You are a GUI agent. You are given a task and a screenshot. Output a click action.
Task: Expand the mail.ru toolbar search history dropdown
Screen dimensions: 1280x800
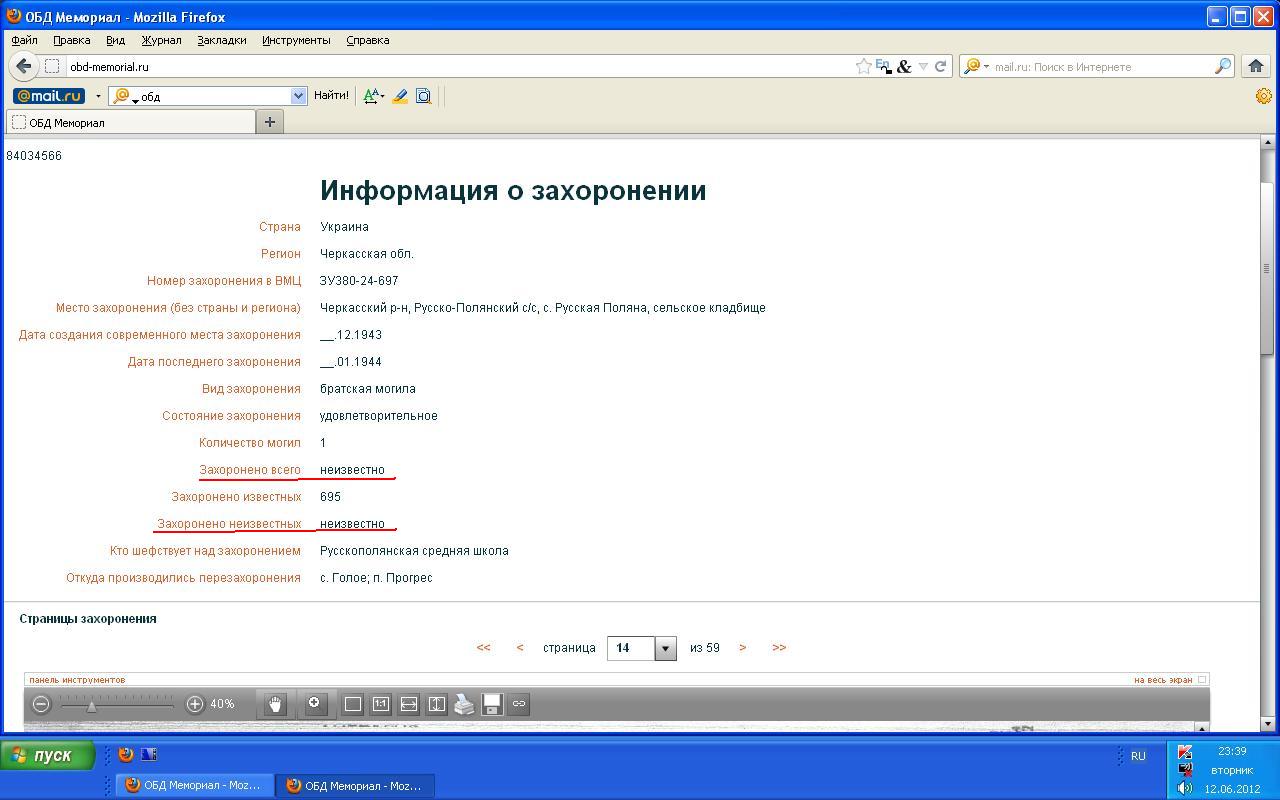tap(298, 96)
